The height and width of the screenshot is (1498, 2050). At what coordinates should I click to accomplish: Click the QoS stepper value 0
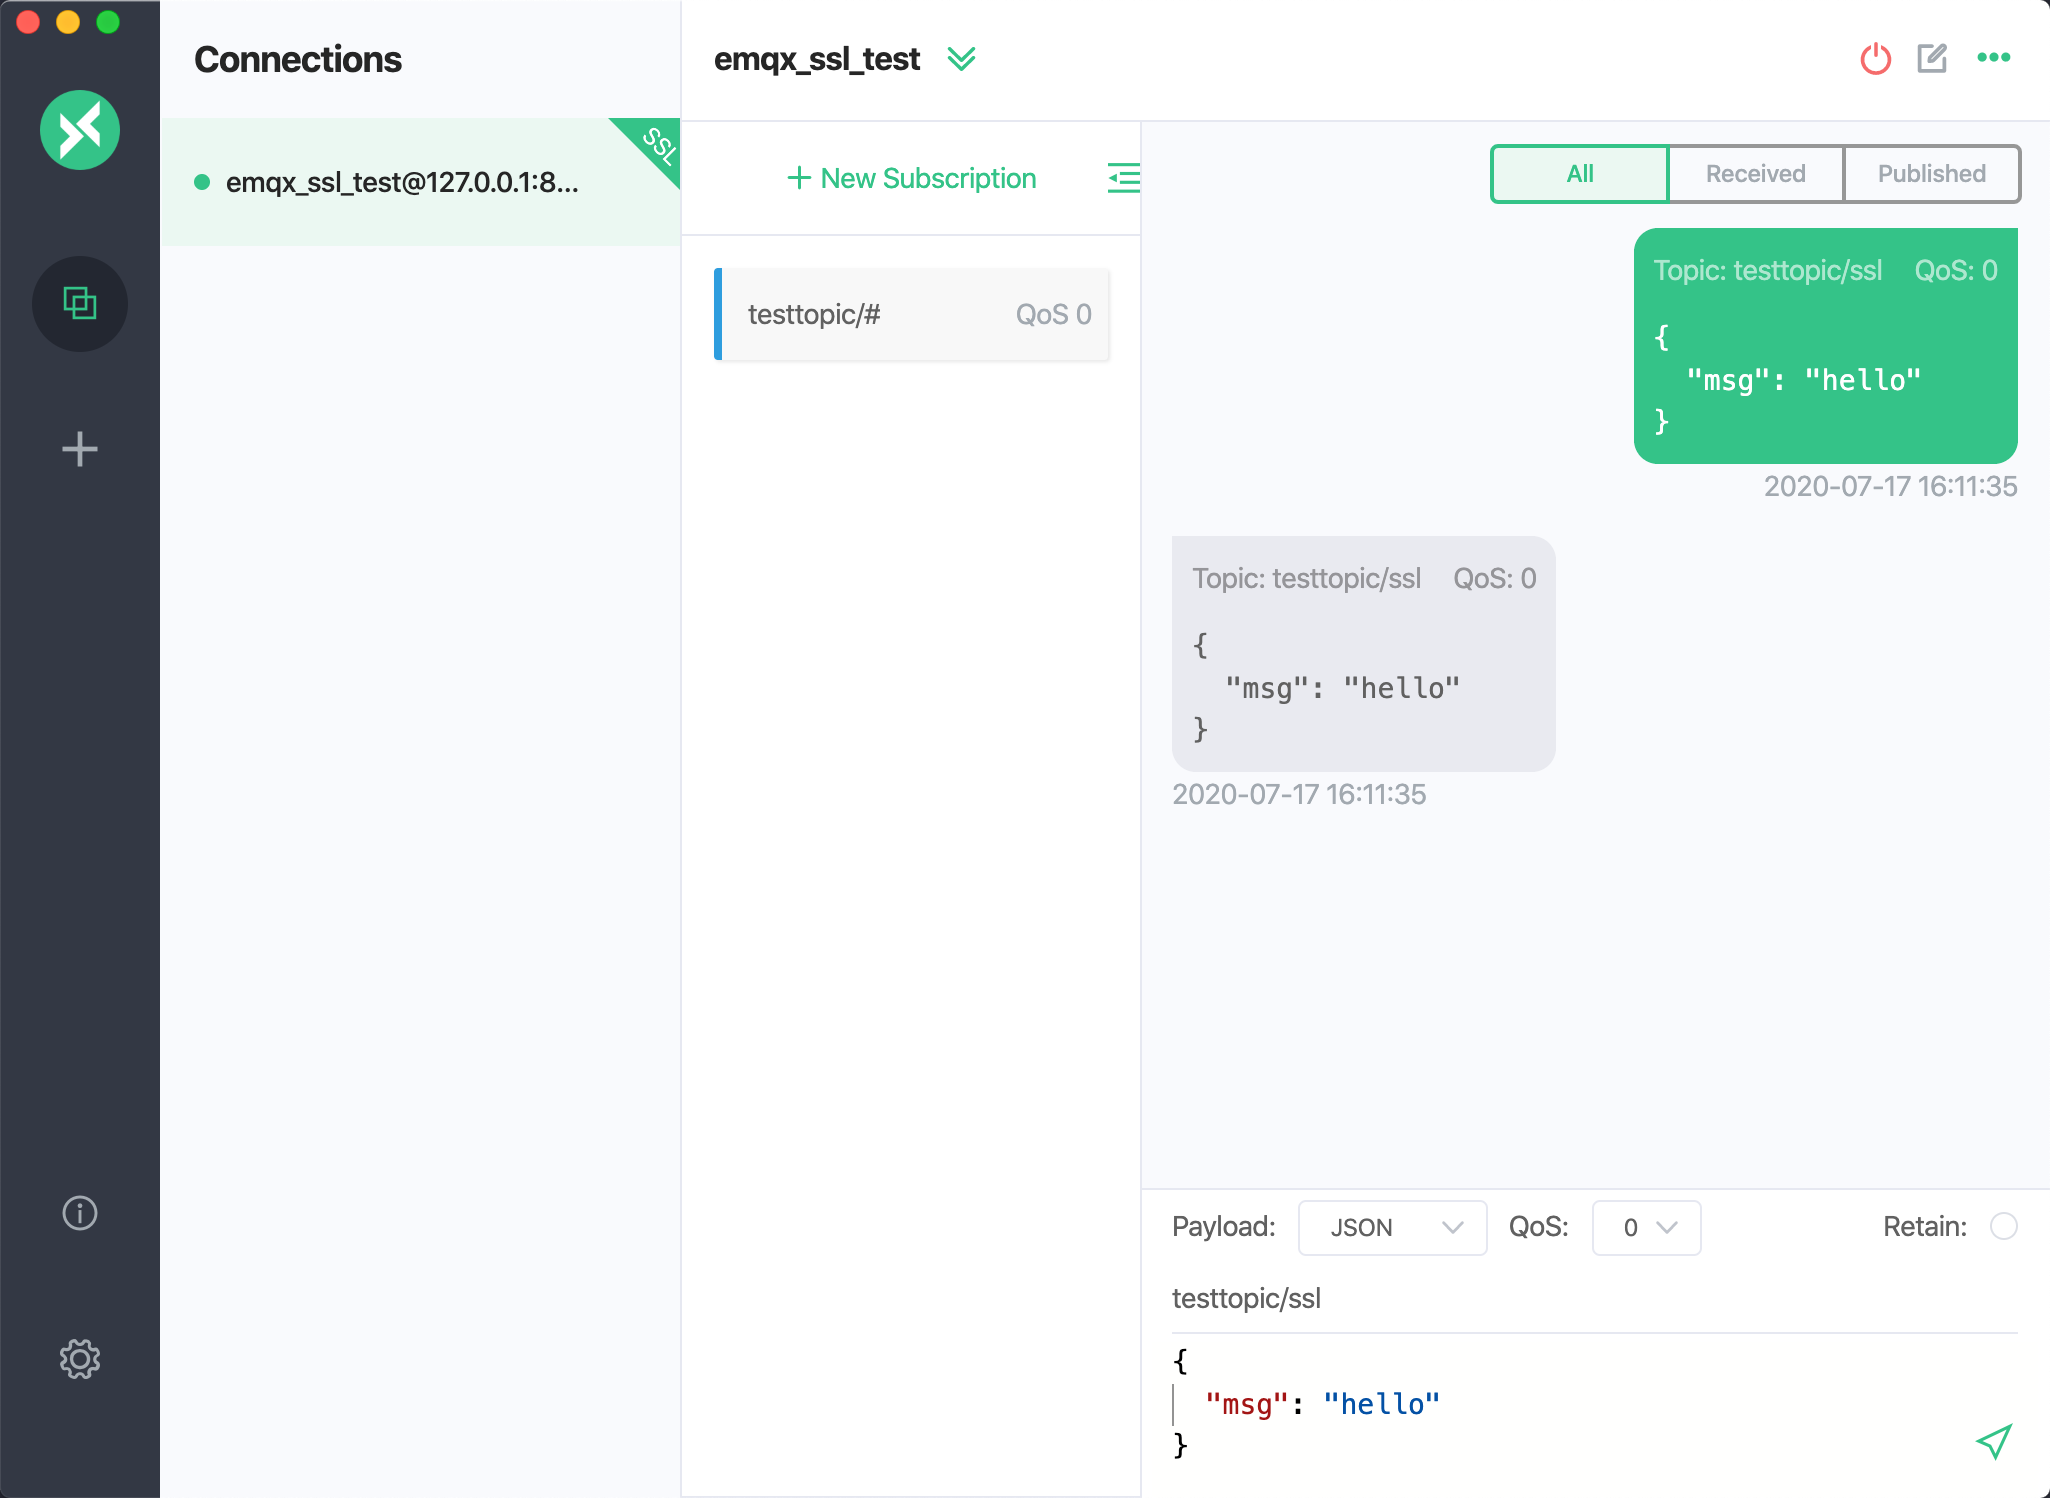click(1631, 1226)
